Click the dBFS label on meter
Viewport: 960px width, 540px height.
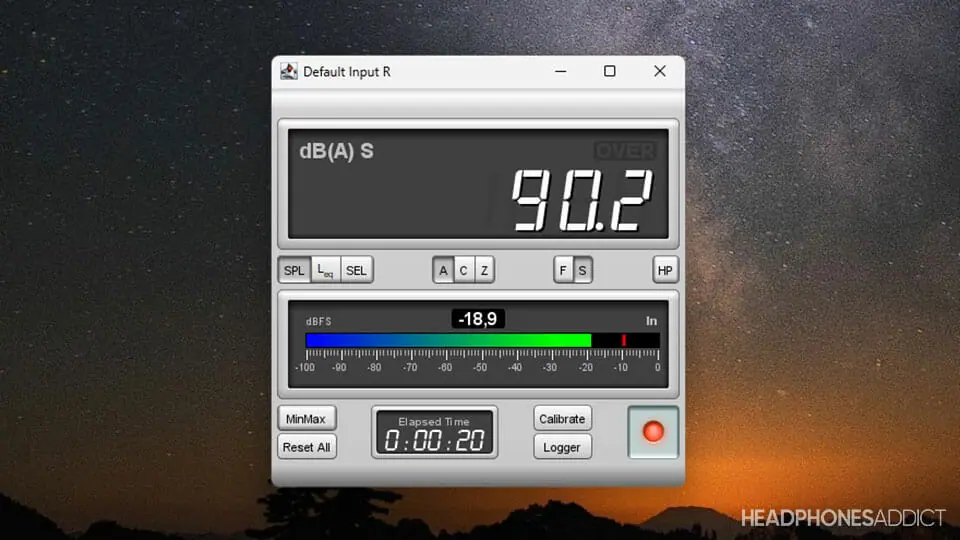[318, 321]
